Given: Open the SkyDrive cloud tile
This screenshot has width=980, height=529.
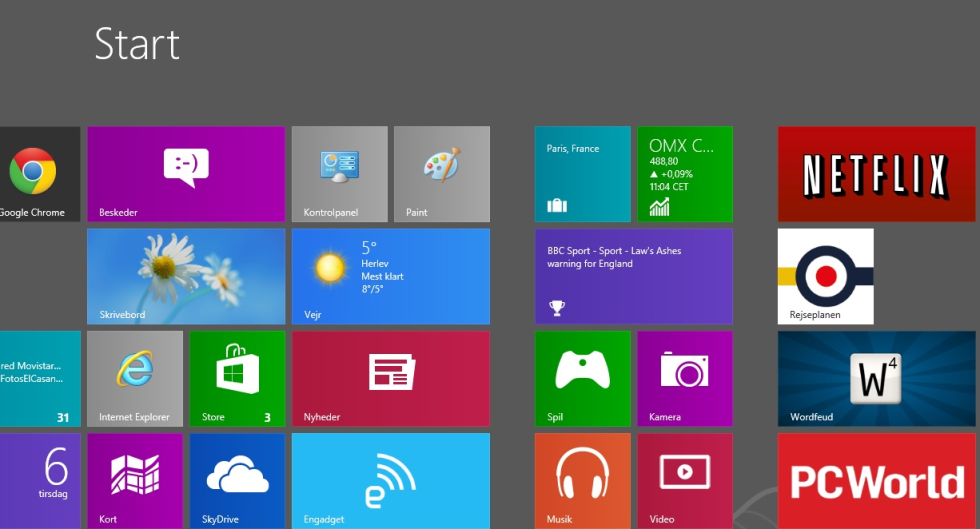Looking at the screenshot, I should (237, 480).
